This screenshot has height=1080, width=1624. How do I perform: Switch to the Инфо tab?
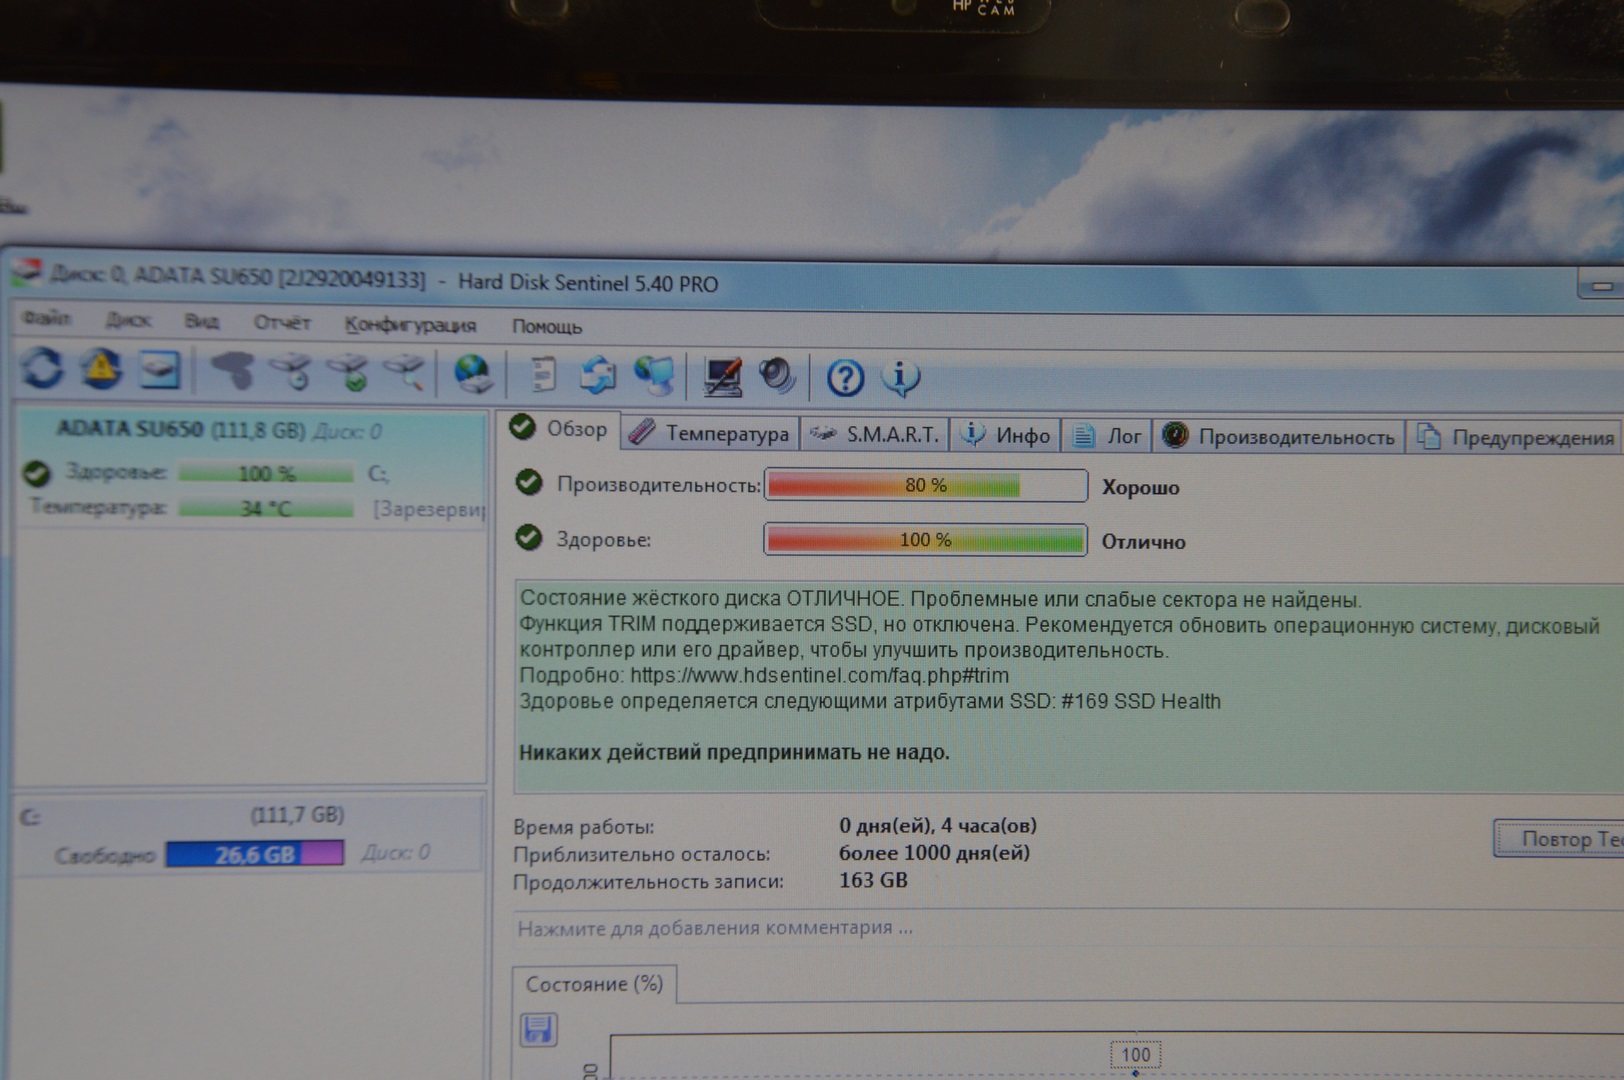[x=1005, y=435]
